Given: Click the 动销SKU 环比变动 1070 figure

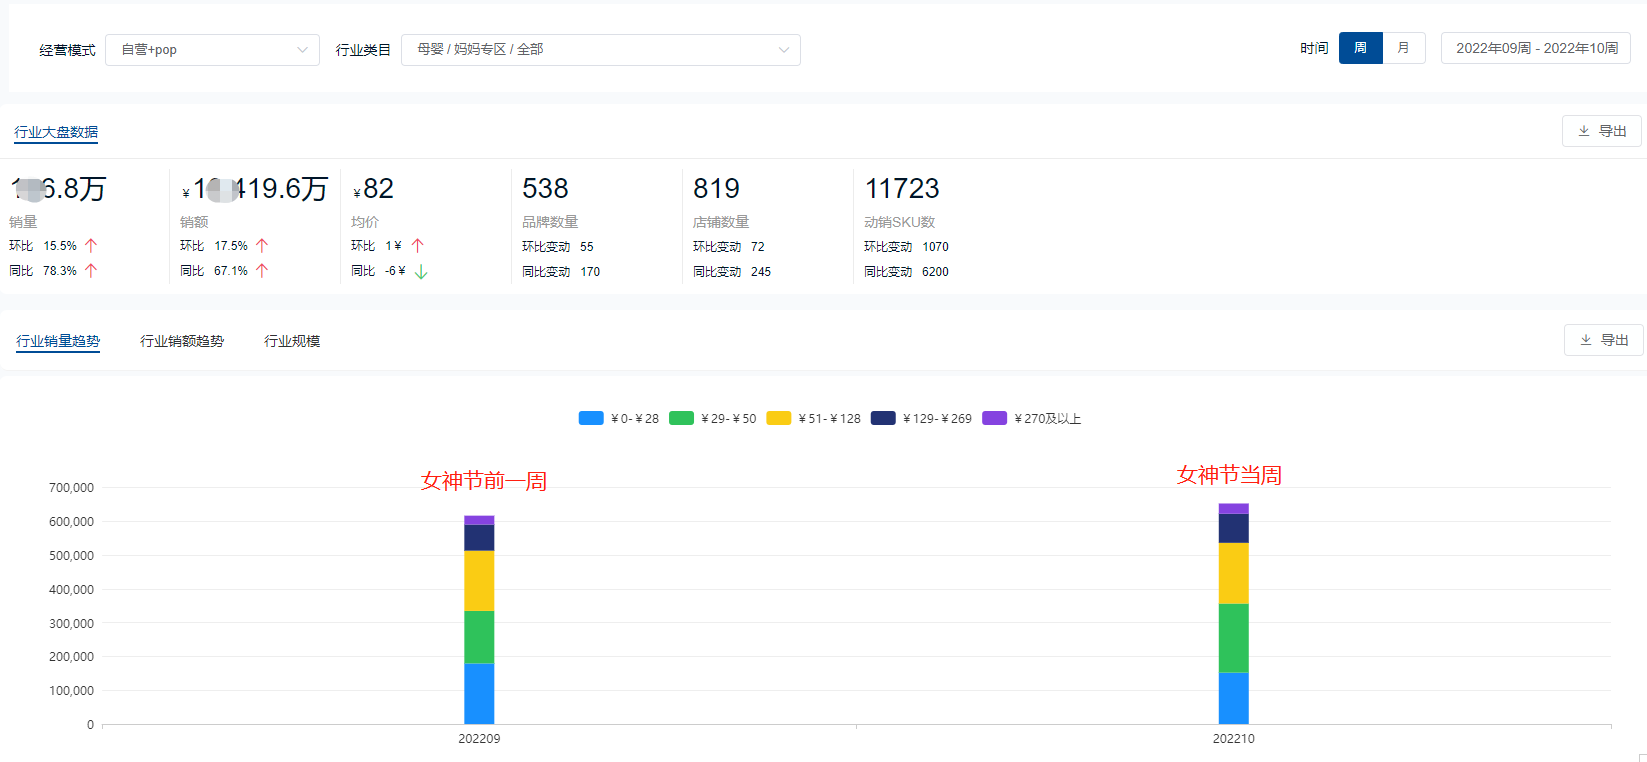Looking at the screenshot, I should click(936, 246).
